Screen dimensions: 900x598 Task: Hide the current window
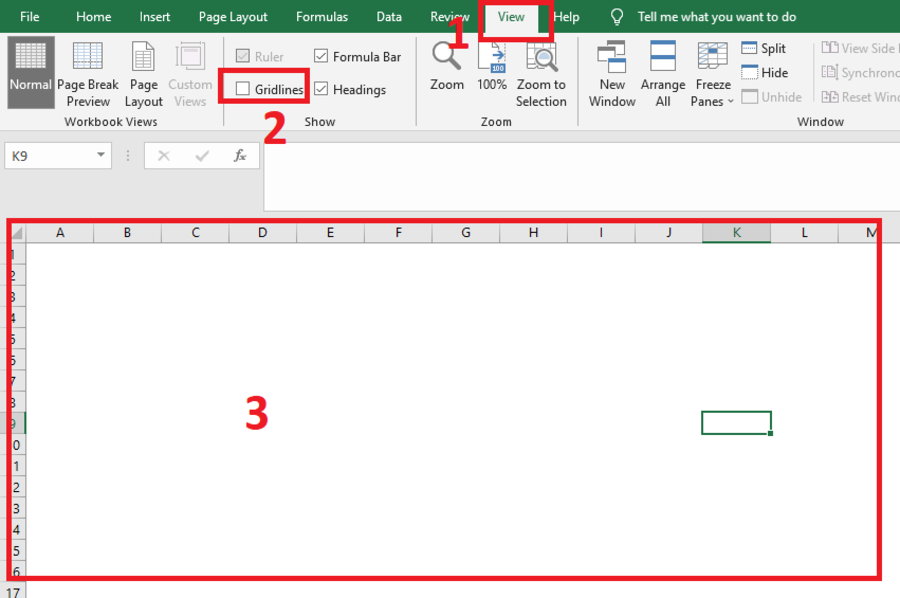click(x=765, y=72)
